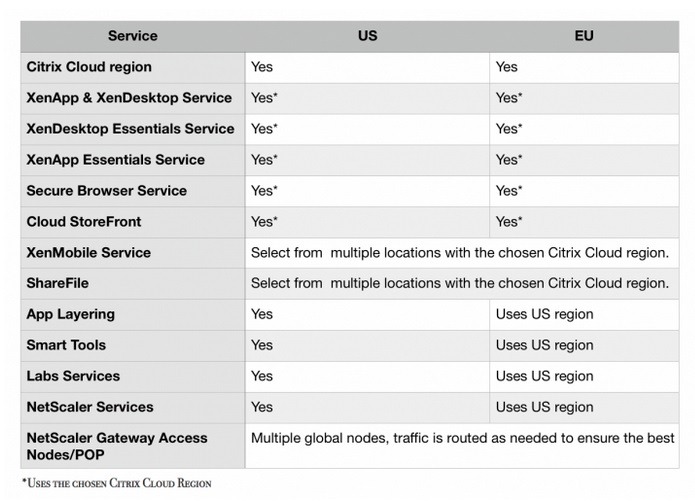This screenshot has width=695, height=501.
Task: Click the footnote about chosen Citrix Cloud Region
Action: point(117,483)
